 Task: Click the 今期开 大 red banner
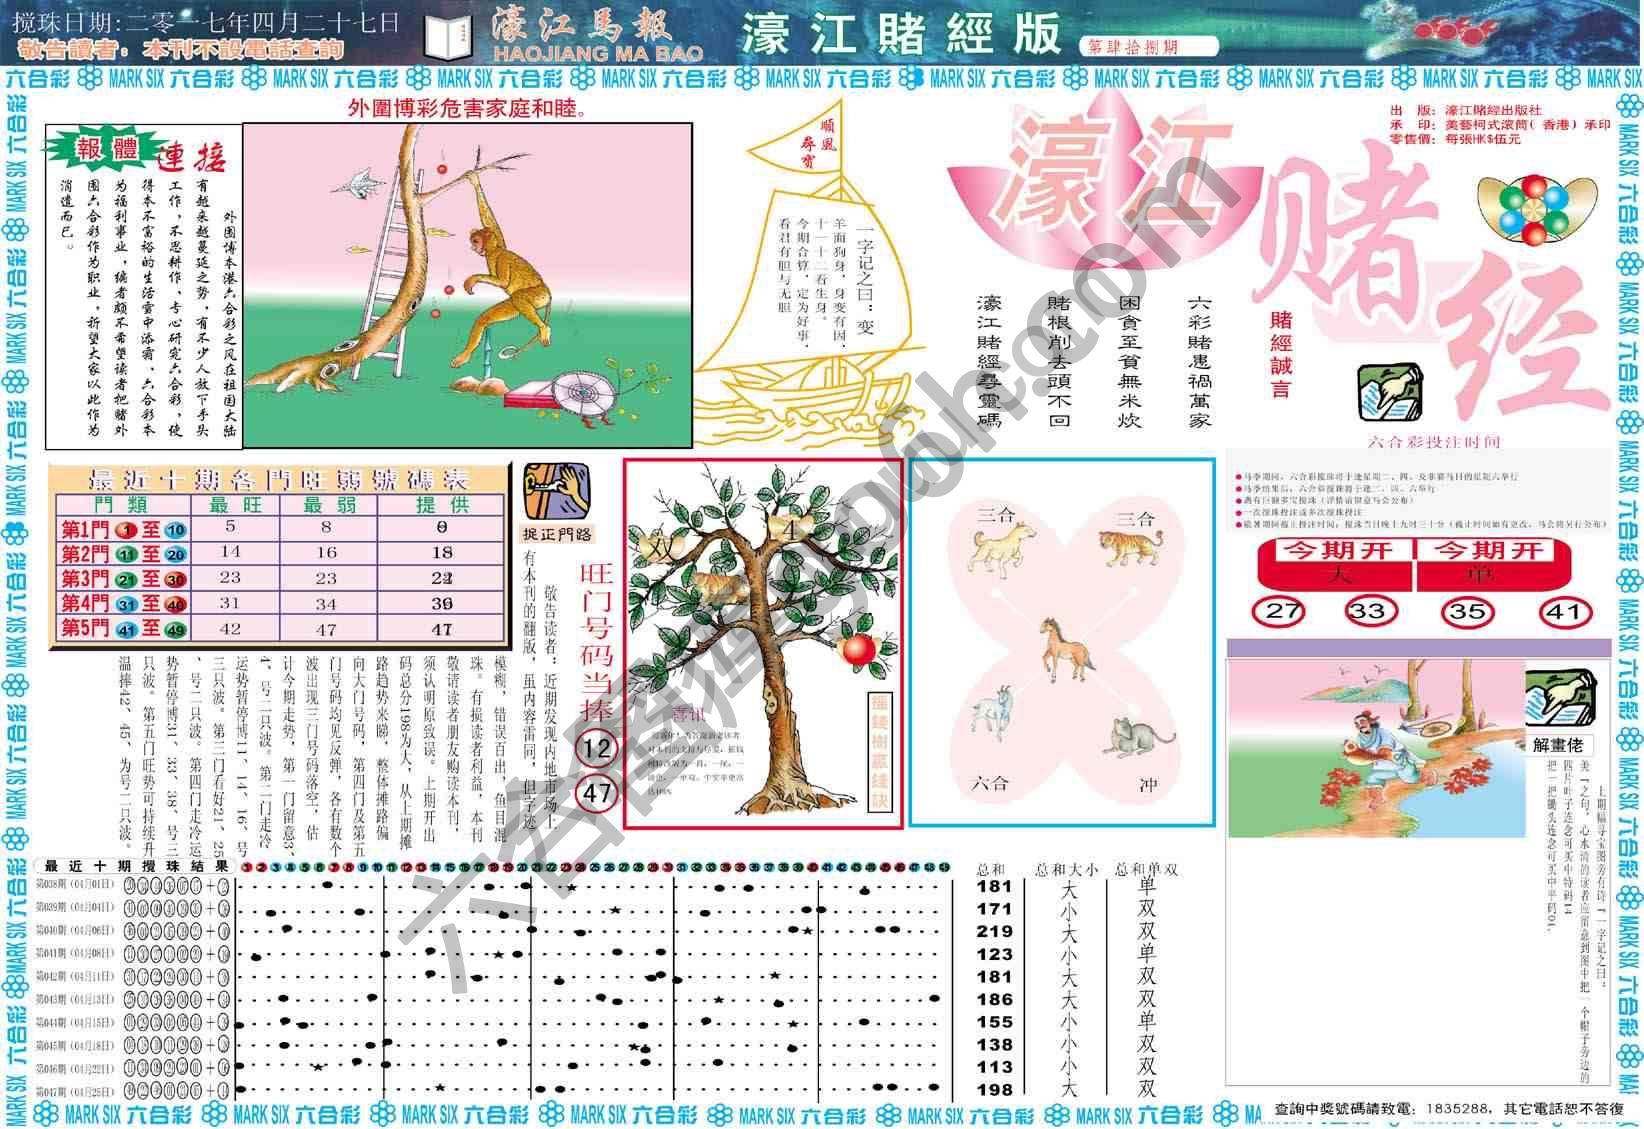(x=1335, y=563)
